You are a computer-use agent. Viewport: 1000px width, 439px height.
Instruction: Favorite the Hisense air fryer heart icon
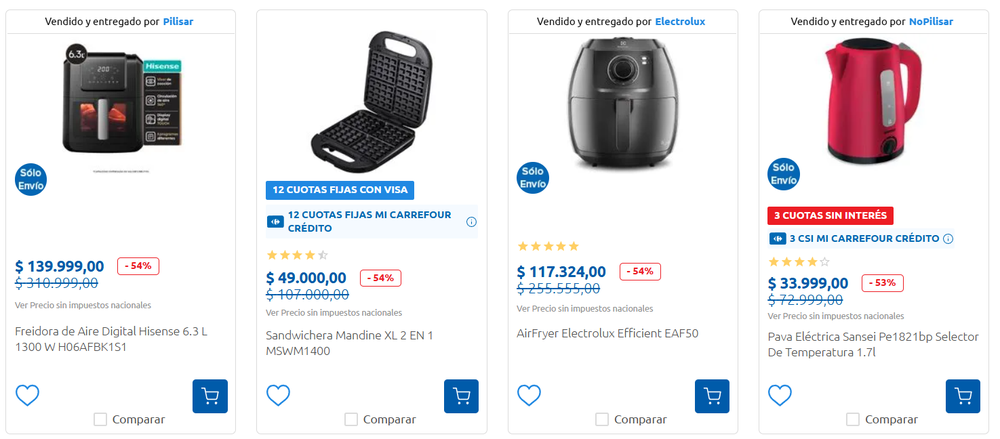coord(28,395)
